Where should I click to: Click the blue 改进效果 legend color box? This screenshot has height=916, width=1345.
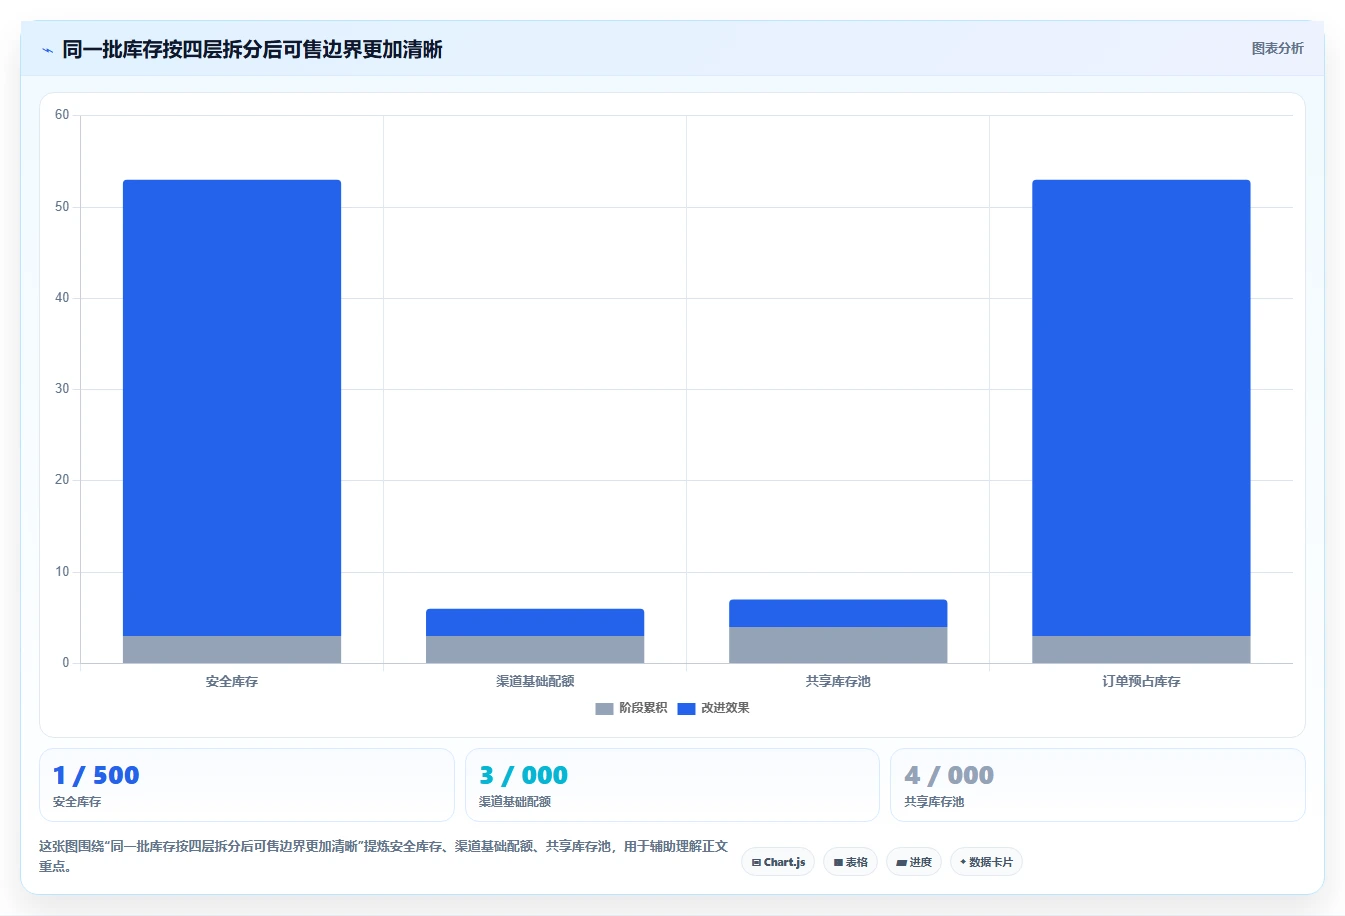pyautogui.click(x=686, y=709)
